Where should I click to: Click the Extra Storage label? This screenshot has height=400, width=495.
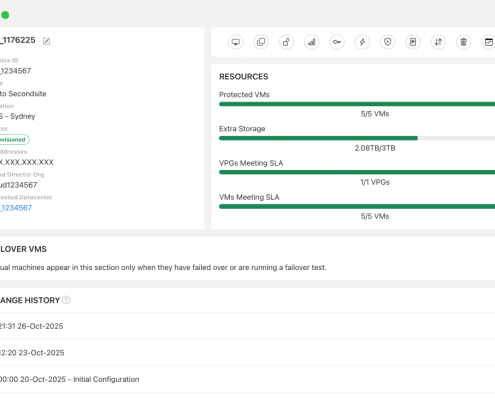coord(242,129)
